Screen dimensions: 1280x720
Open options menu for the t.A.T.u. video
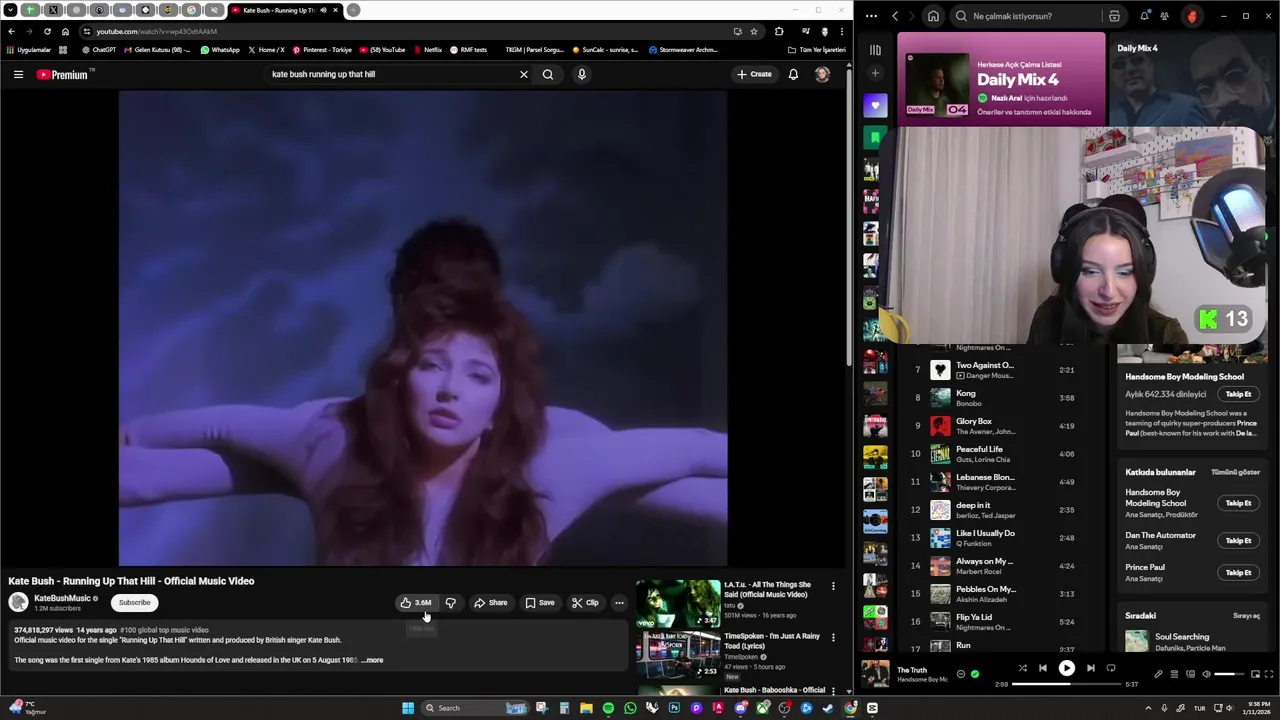click(x=833, y=586)
